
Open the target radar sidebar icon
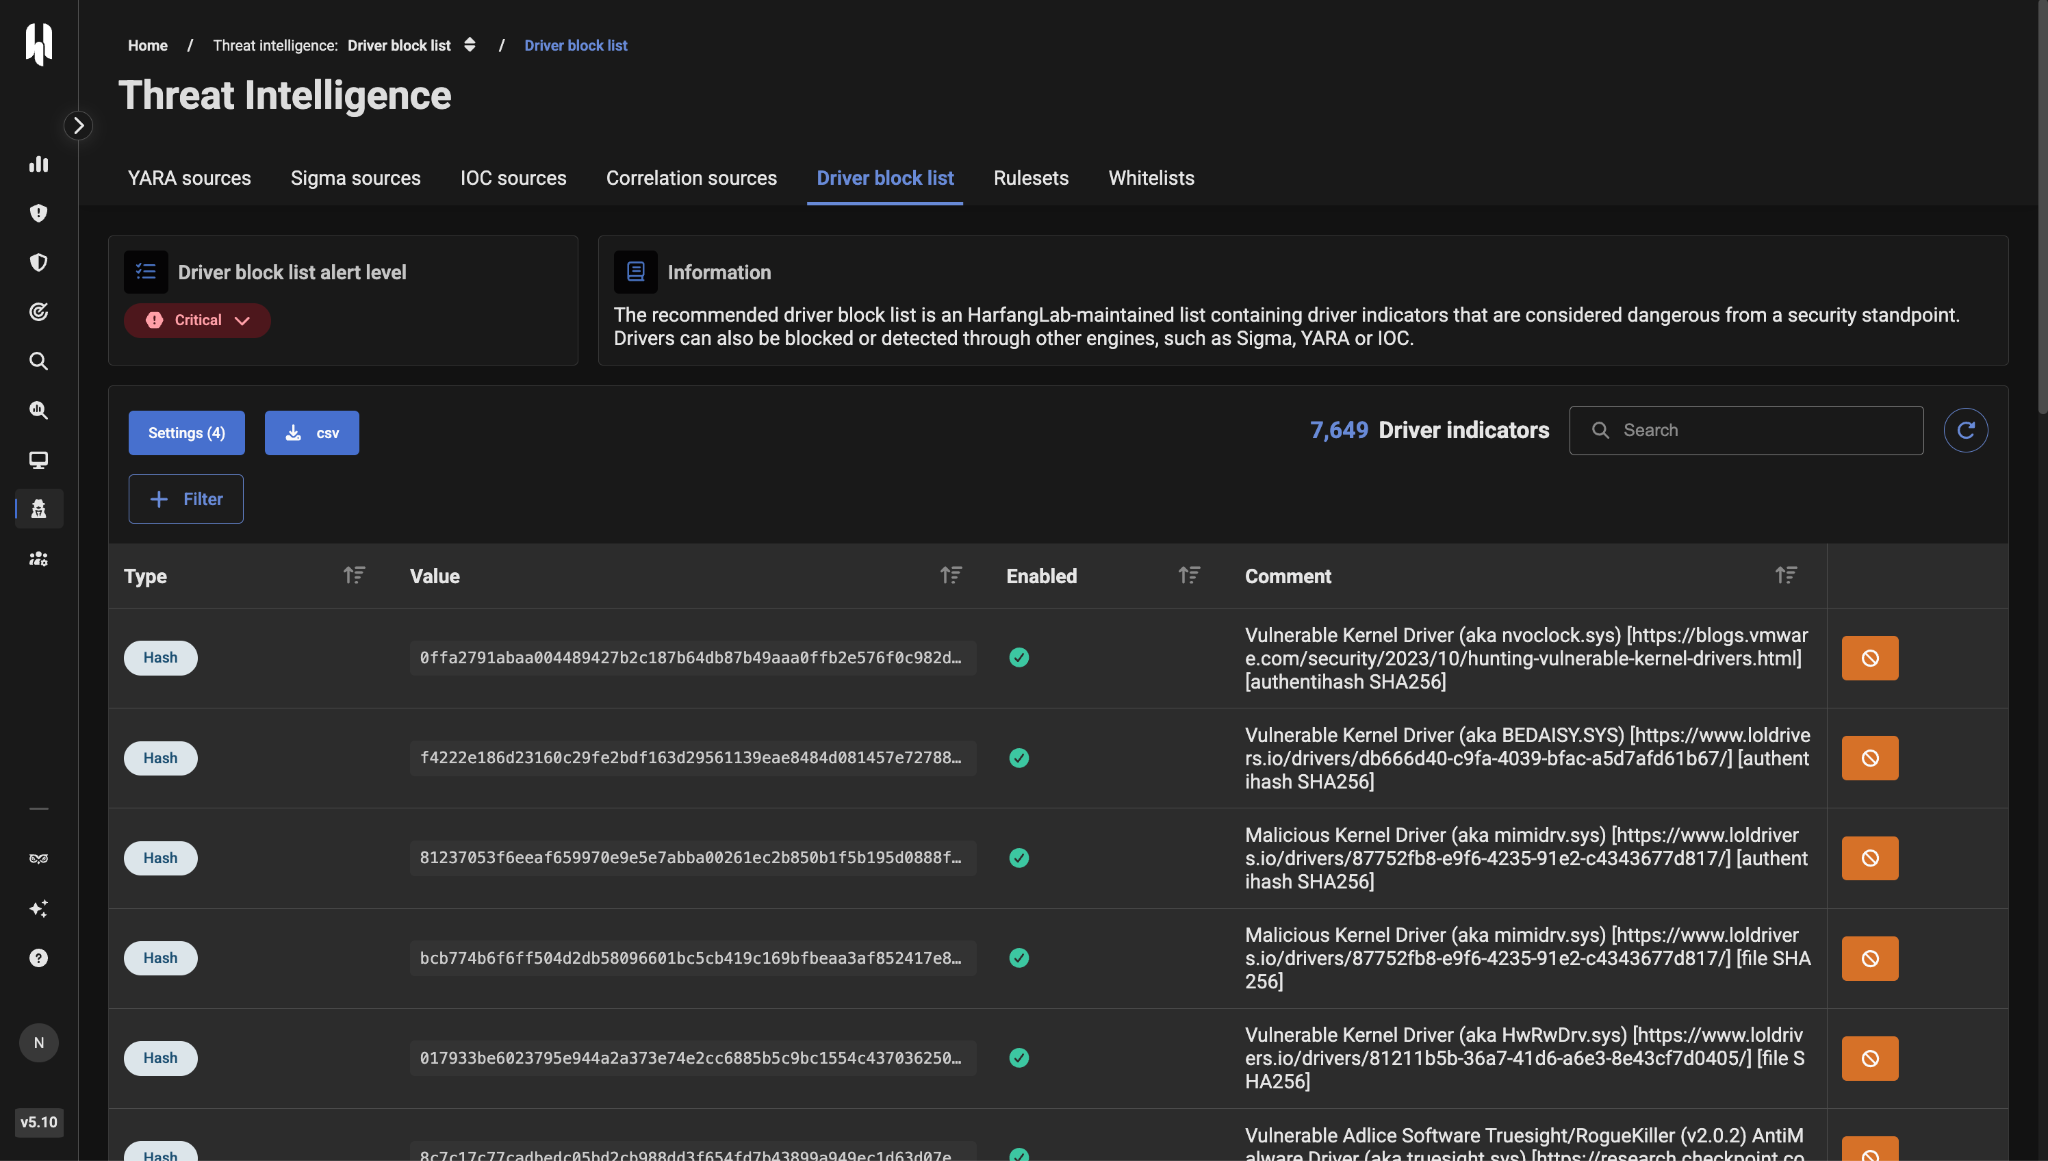pyautogui.click(x=39, y=312)
